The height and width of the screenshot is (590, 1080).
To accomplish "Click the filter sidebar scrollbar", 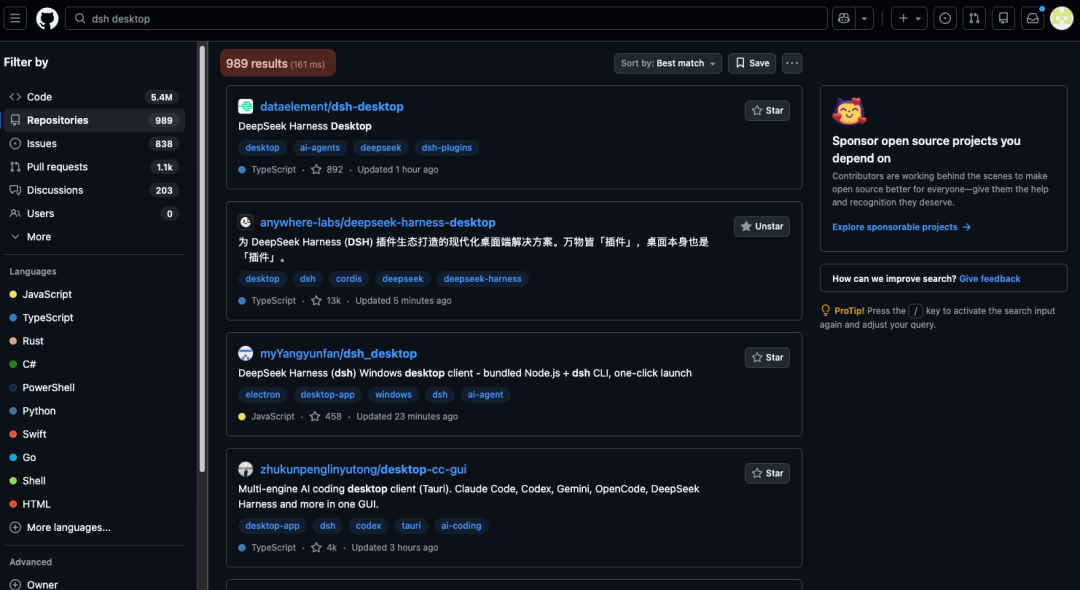I will click(x=202, y=258).
